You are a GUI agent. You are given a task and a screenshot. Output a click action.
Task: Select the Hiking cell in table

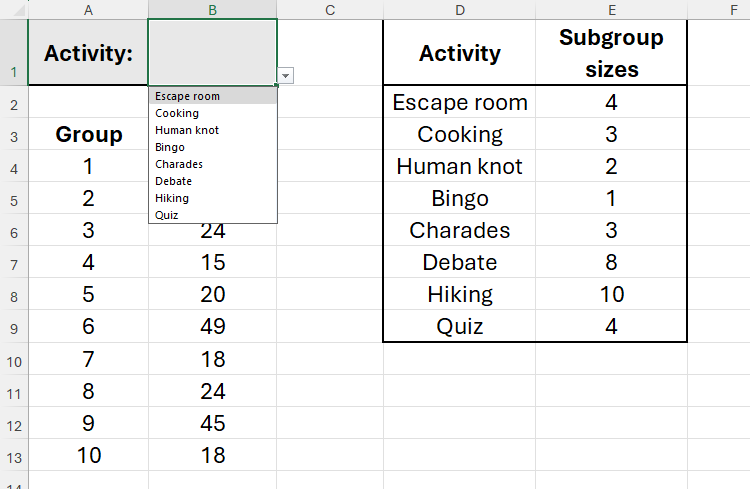click(x=460, y=294)
